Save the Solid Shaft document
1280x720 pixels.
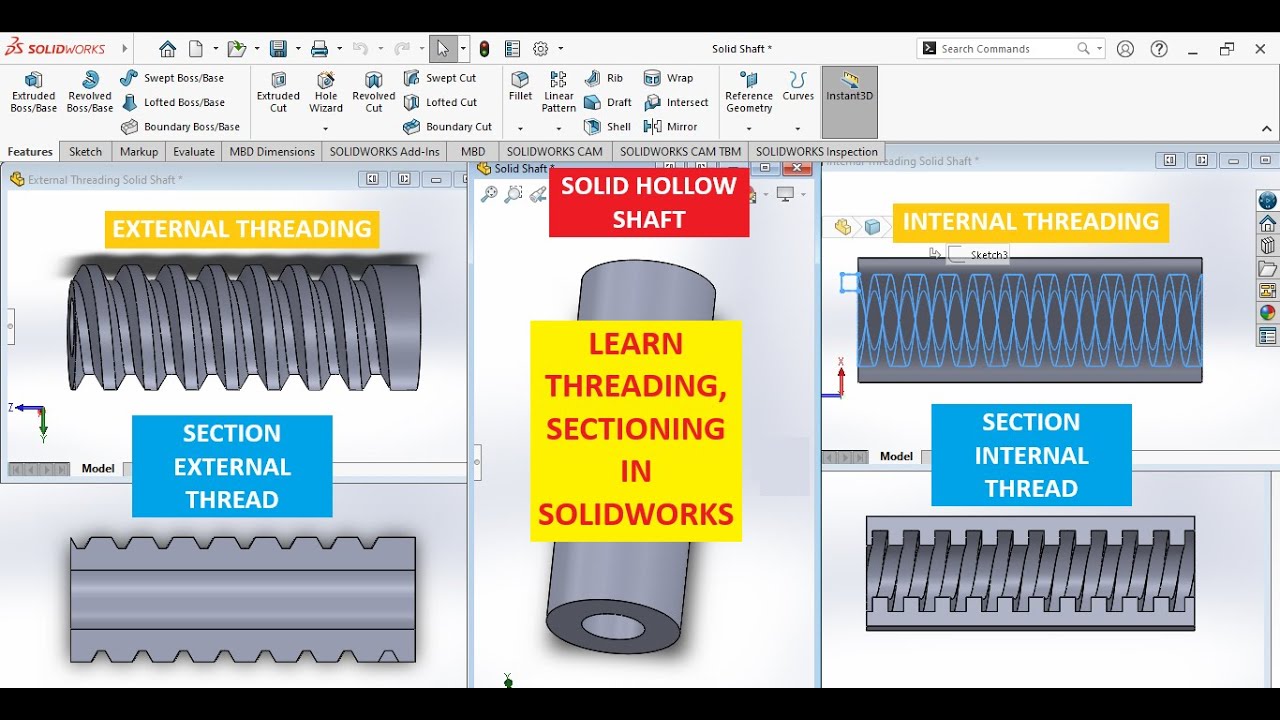click(278, 48)
